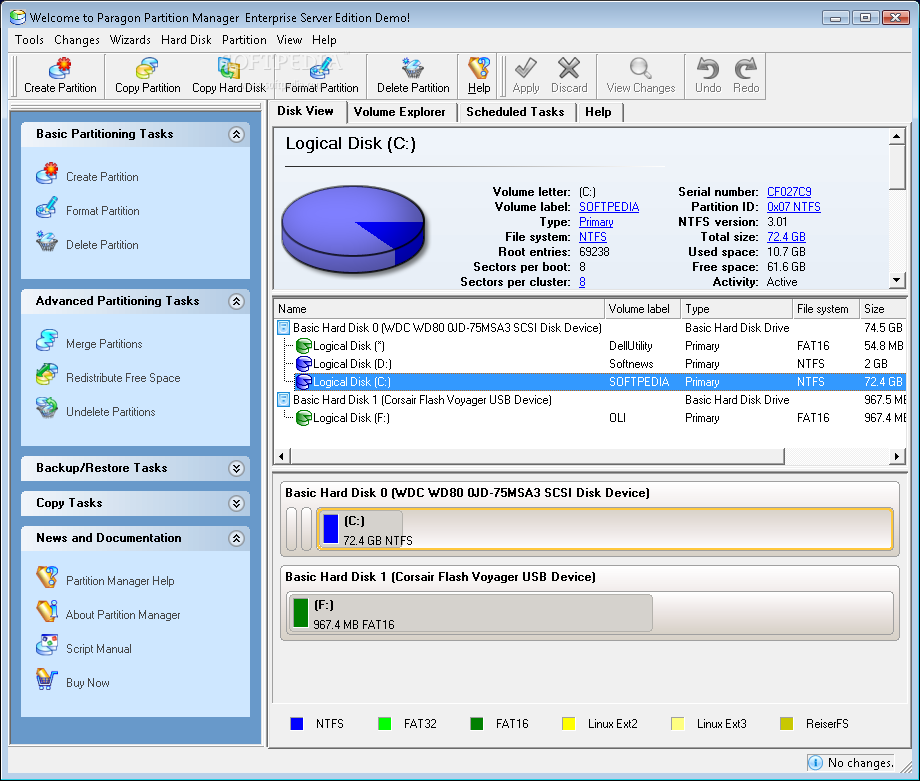
Task: Click sectors per cluster value 8 link
Action: [x=582, y=282]
